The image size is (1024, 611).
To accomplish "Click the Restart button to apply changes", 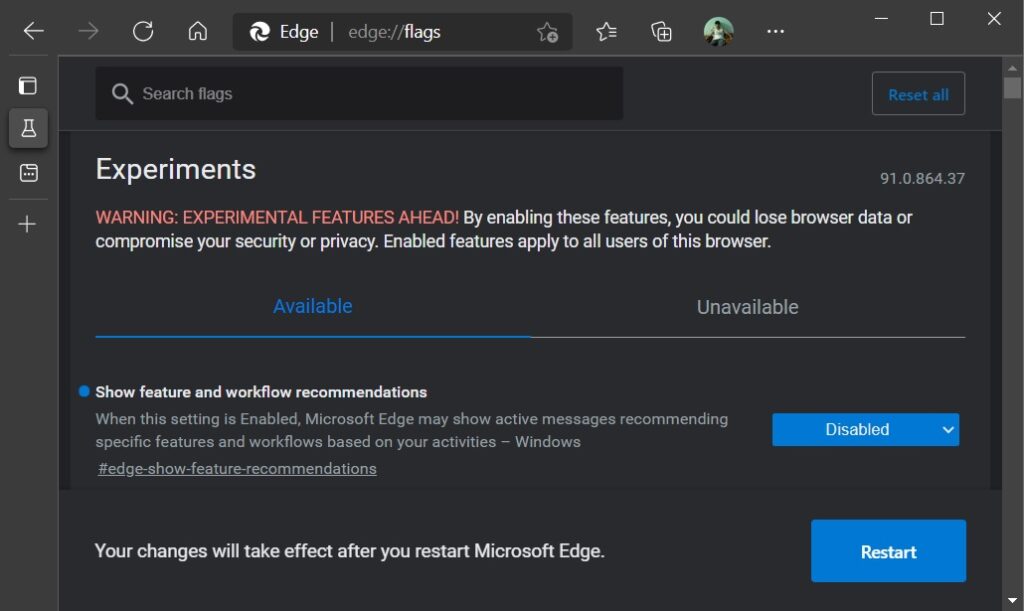I will (x=887, y=551).
